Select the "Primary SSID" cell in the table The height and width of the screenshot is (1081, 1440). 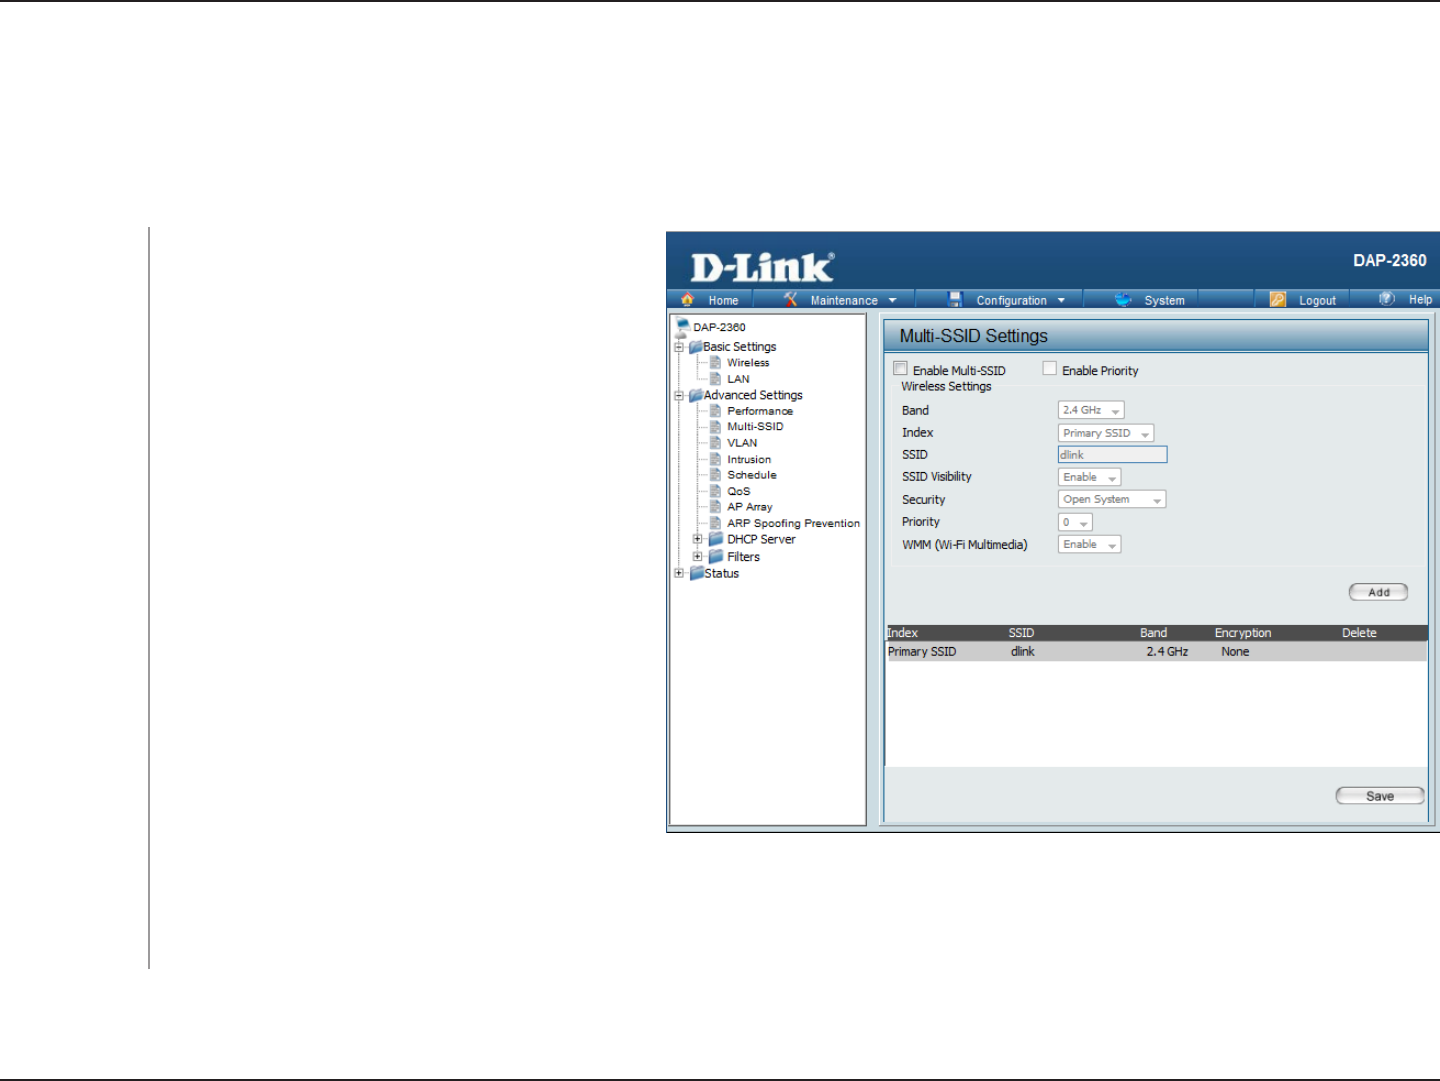[922, 652]
